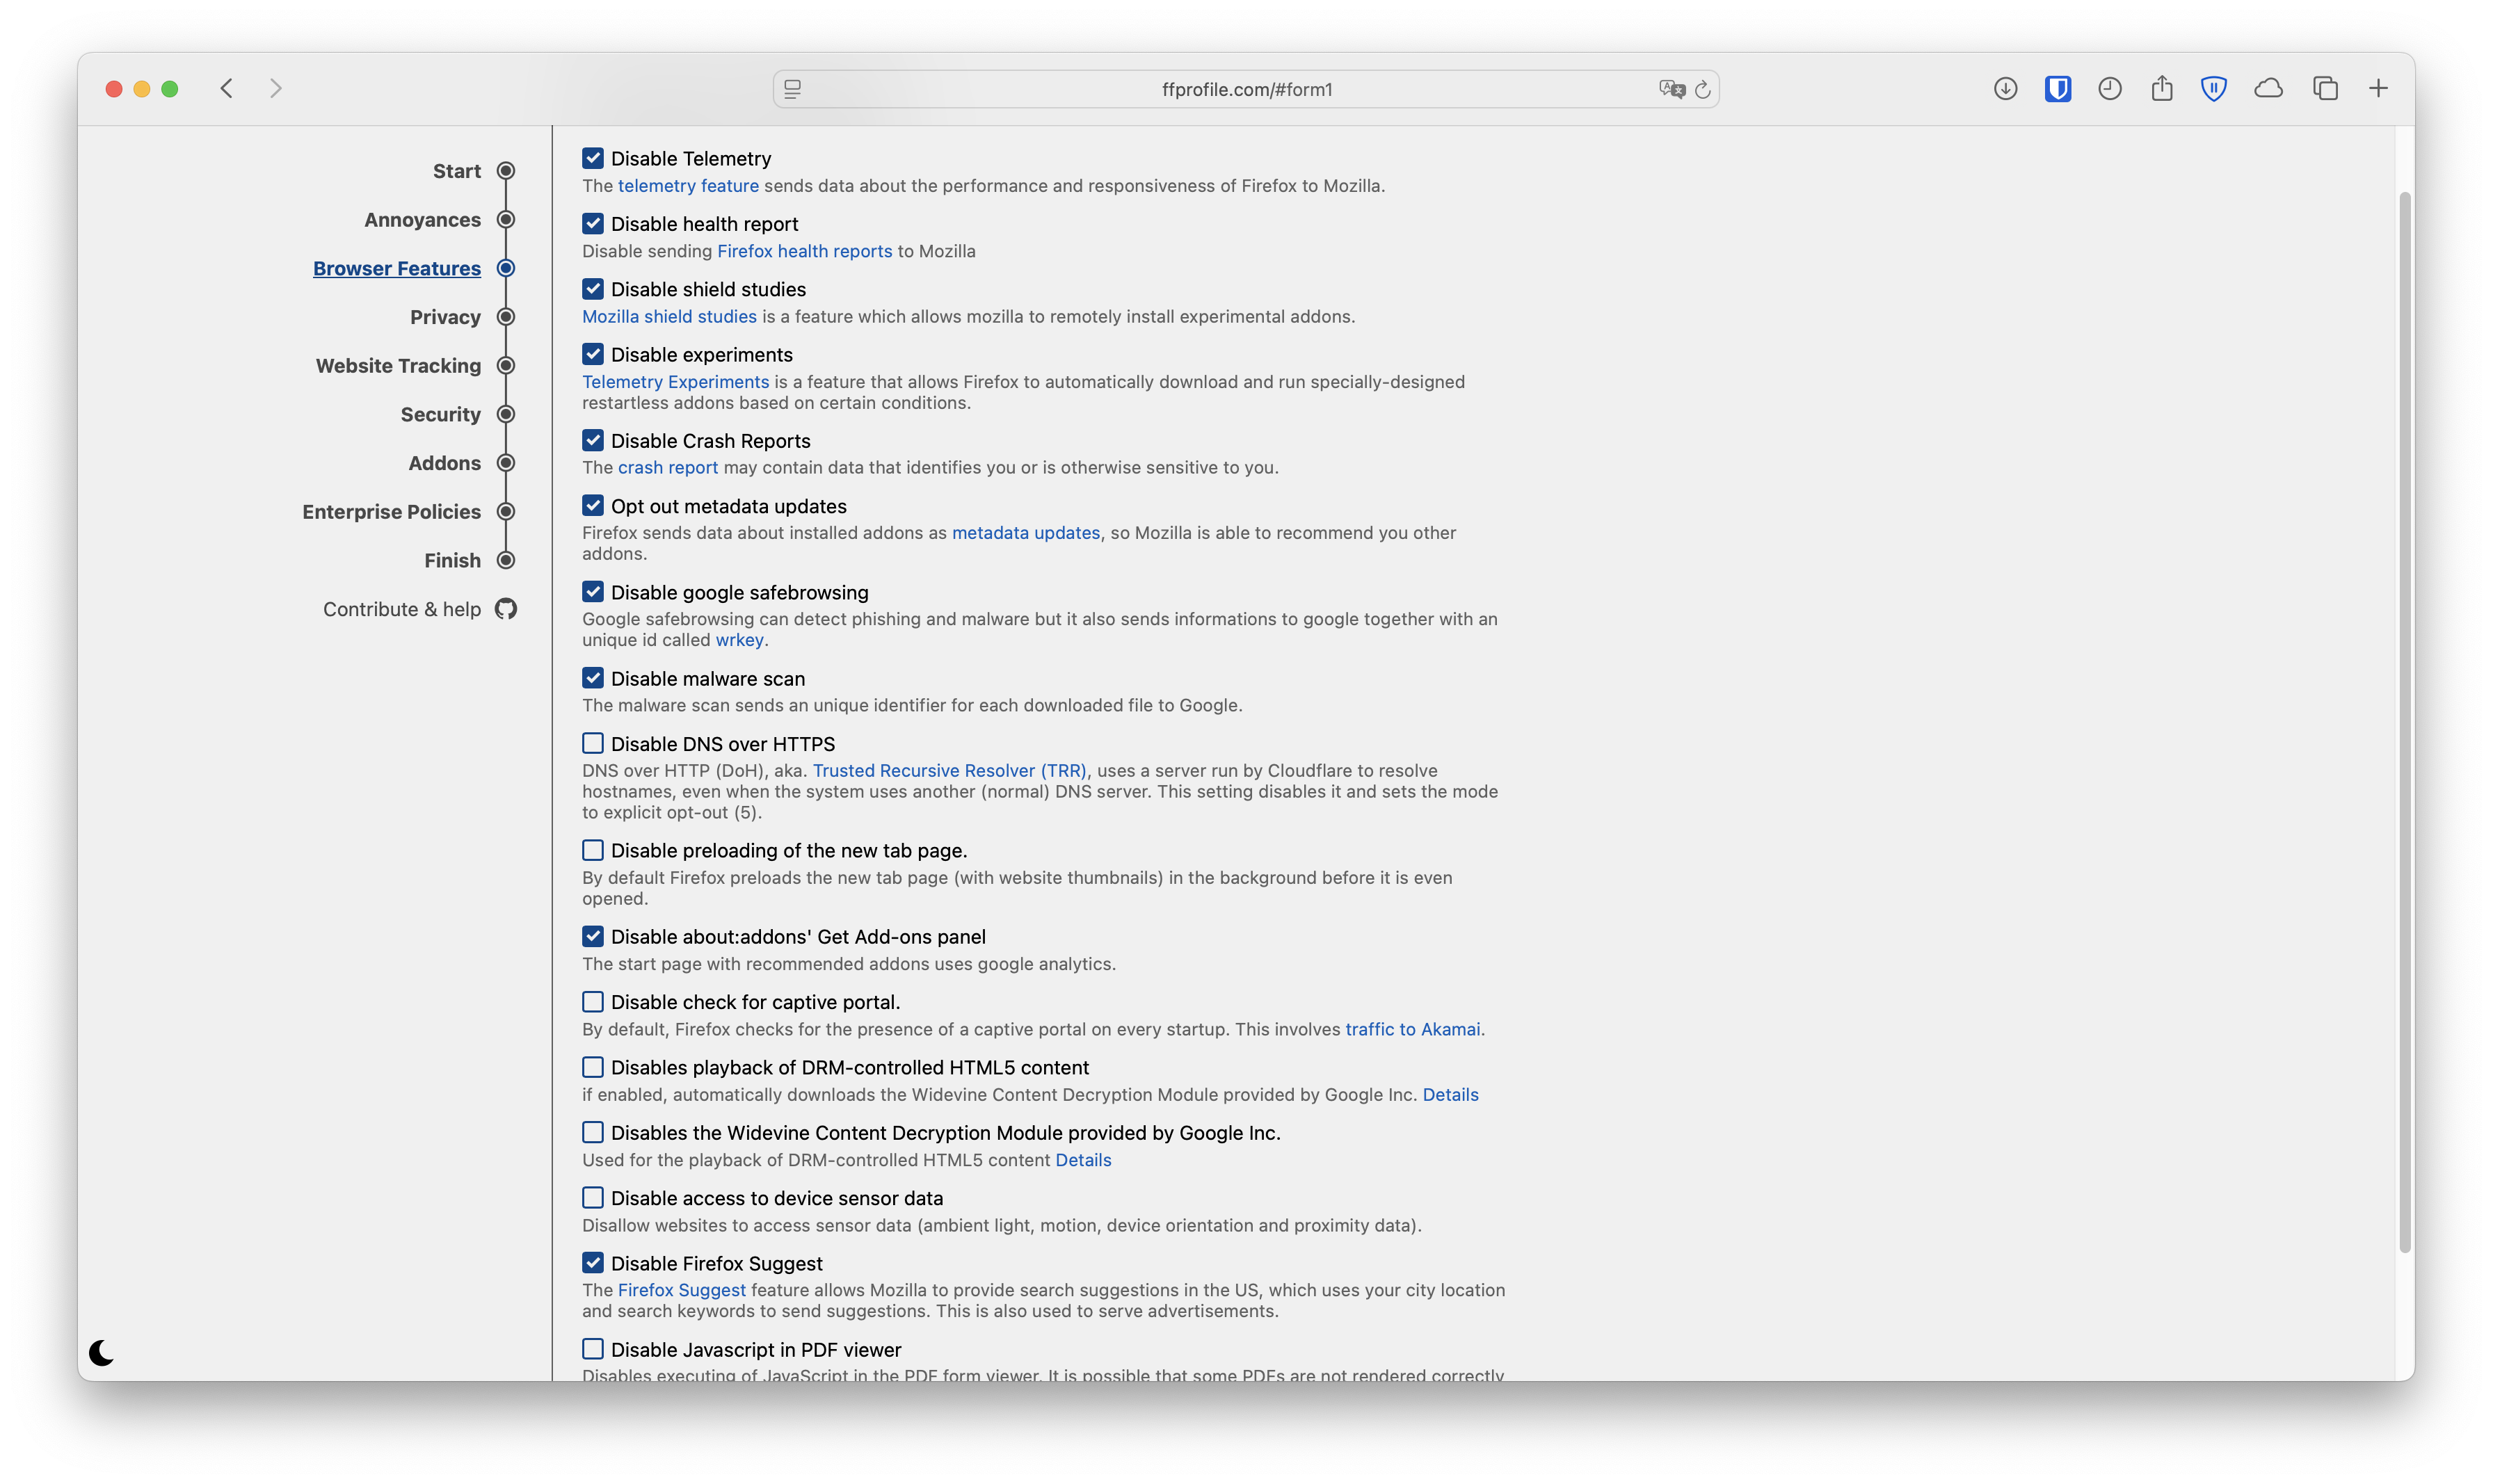Check Disable preloading of the new tab page
The height and width of the screenshot is (1484, 2493).
[x=593, y=850]
